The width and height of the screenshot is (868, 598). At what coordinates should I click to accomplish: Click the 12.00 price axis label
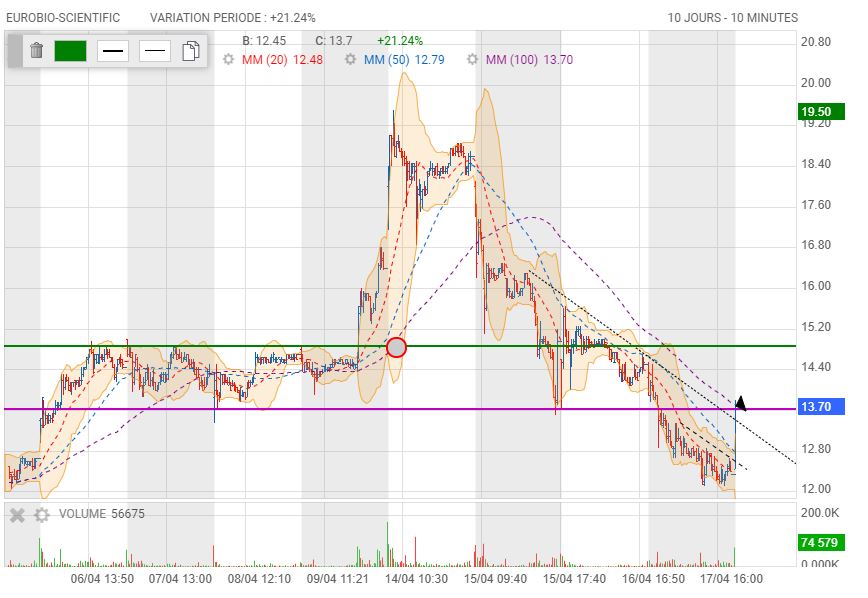(x=816, y=489)
